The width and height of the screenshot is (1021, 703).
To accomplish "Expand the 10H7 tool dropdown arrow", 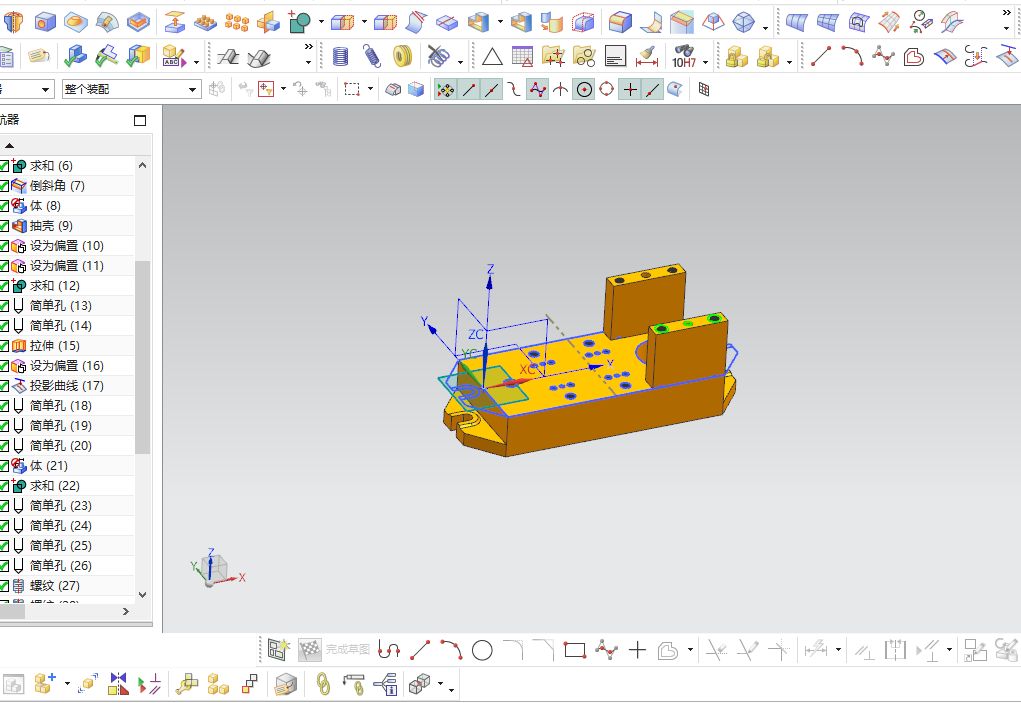I will click(705, 62).
